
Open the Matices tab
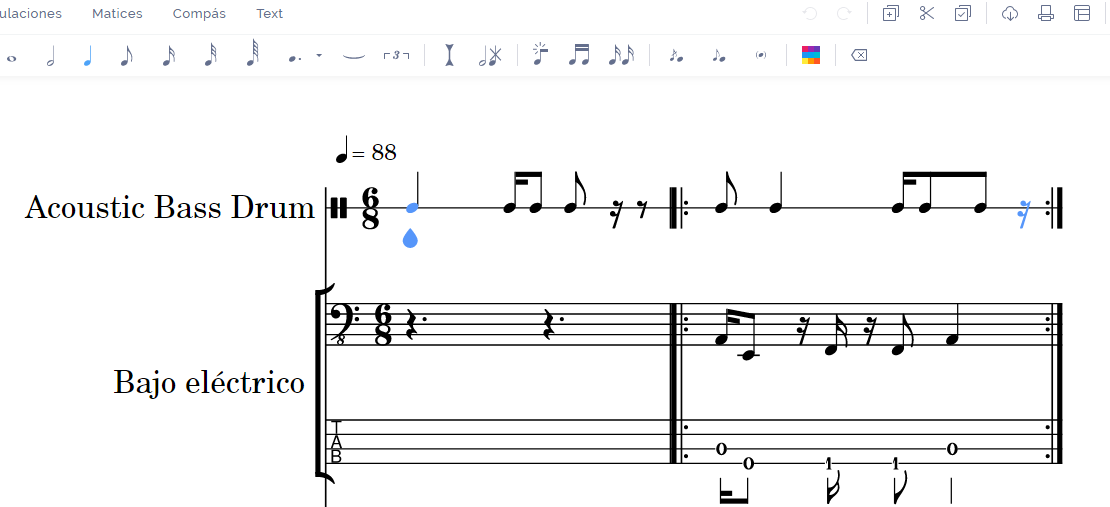pyautogui.click(x=117, y=14)
